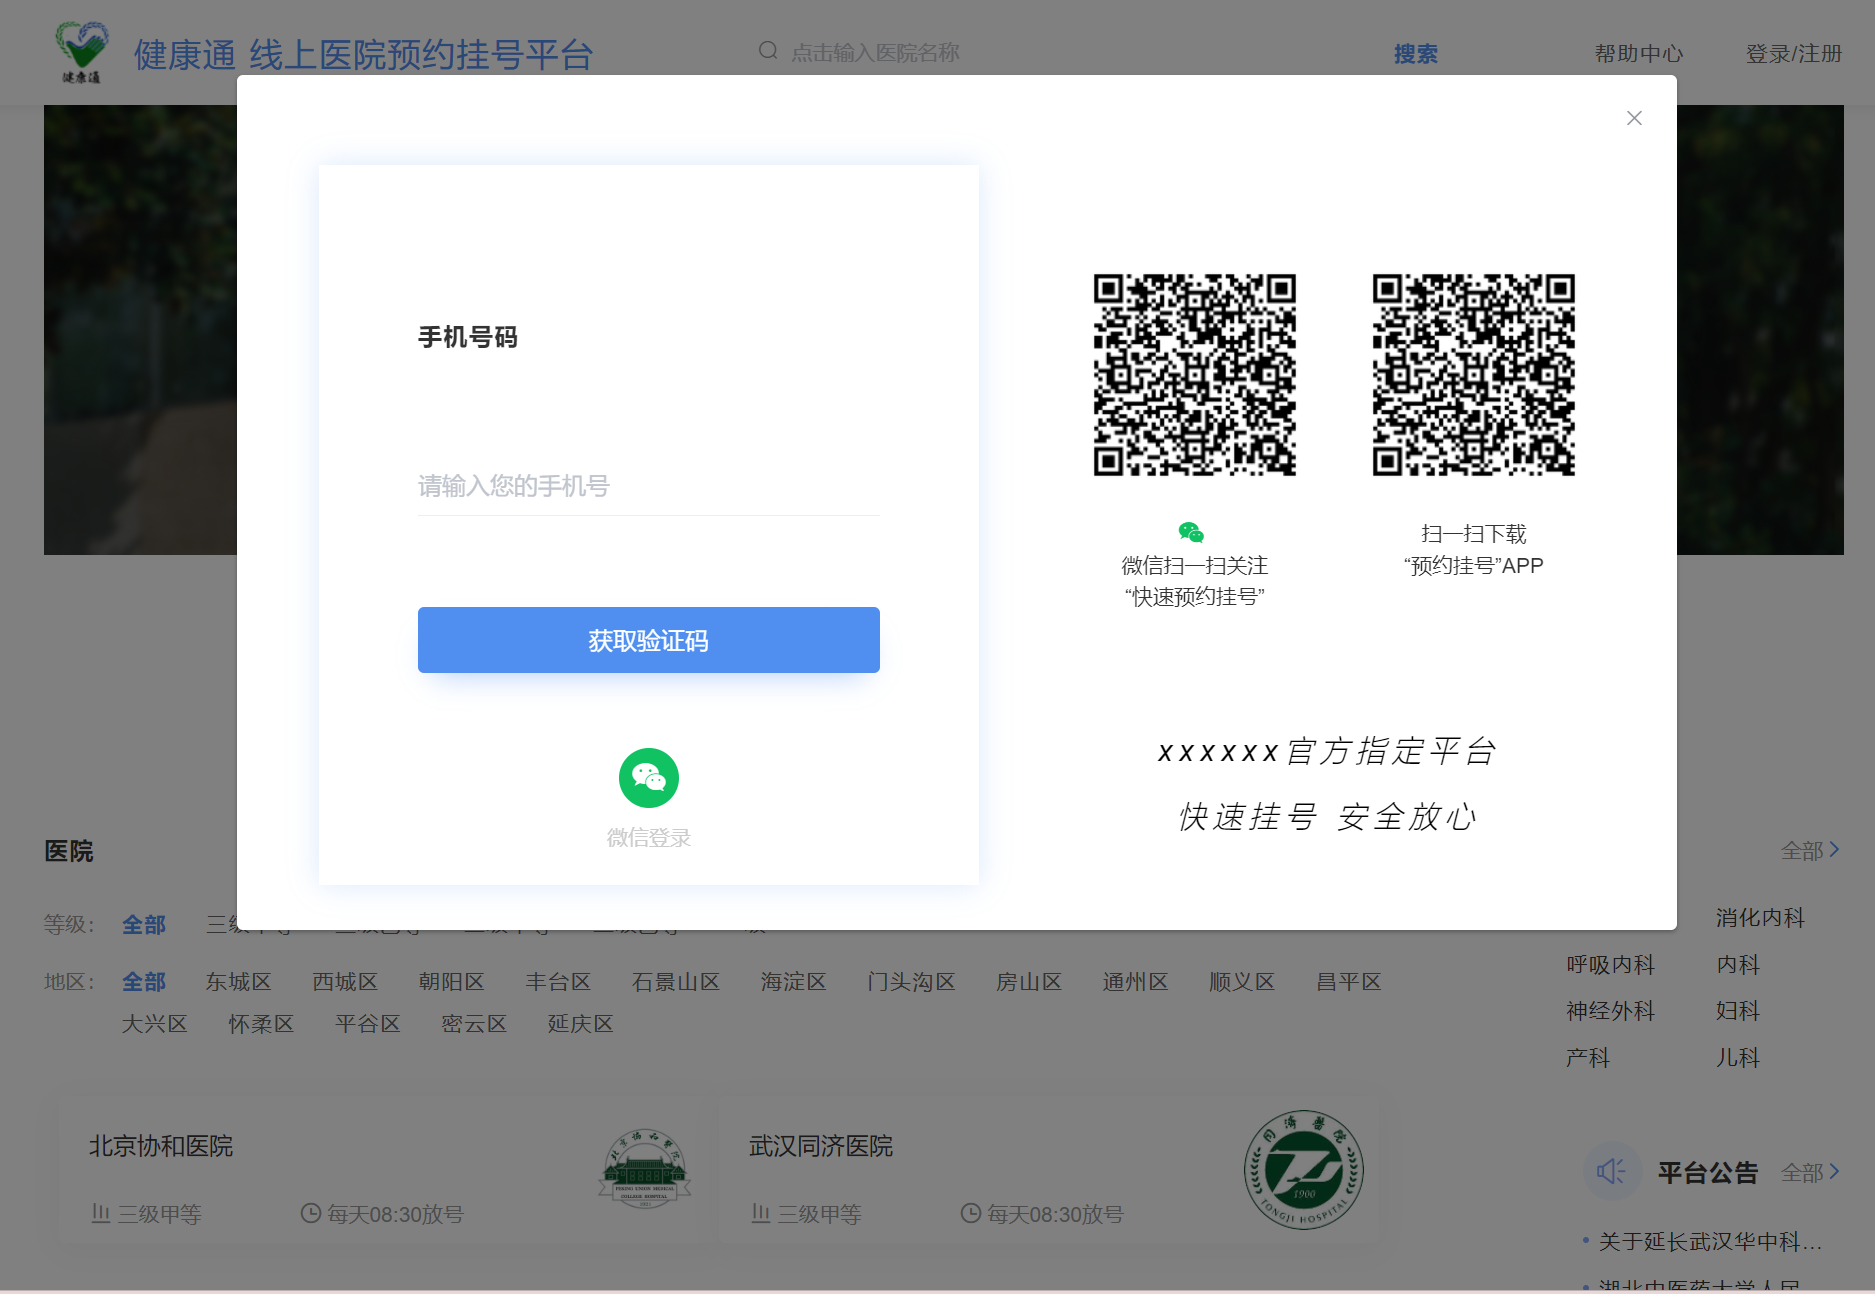Click clock icon in 北京协和医院 card
Viewport: 1875px width, 1294px height.
coord(311,1213)
